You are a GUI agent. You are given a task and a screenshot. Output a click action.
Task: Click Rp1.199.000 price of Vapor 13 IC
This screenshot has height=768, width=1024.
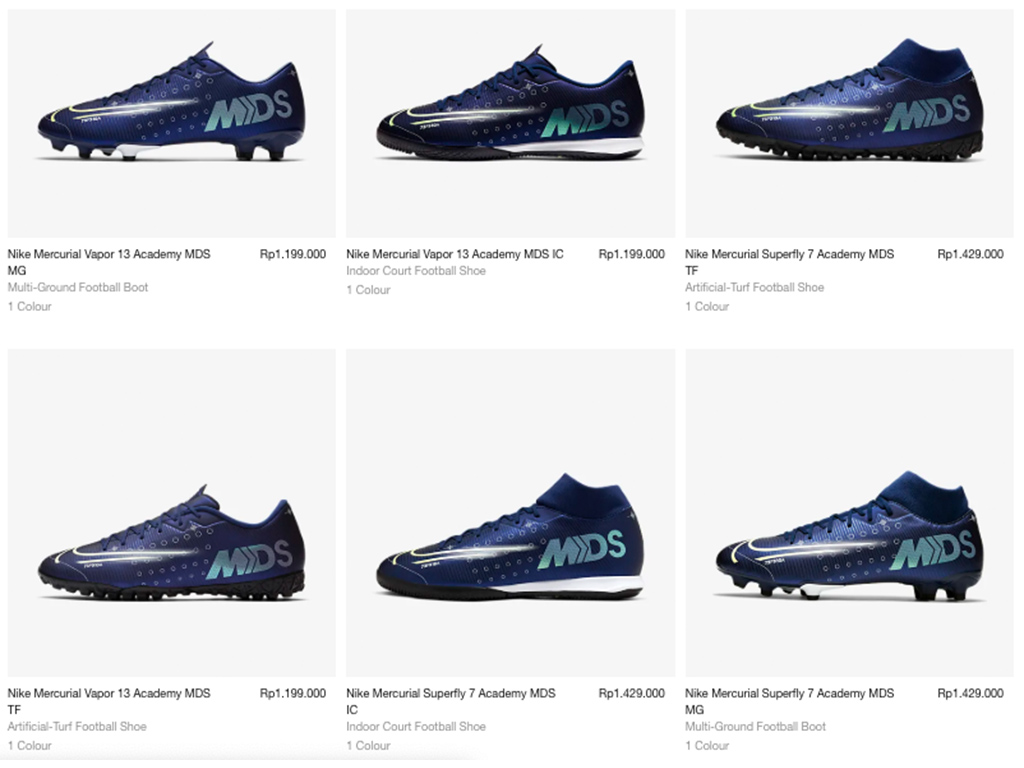pos(632,254)
